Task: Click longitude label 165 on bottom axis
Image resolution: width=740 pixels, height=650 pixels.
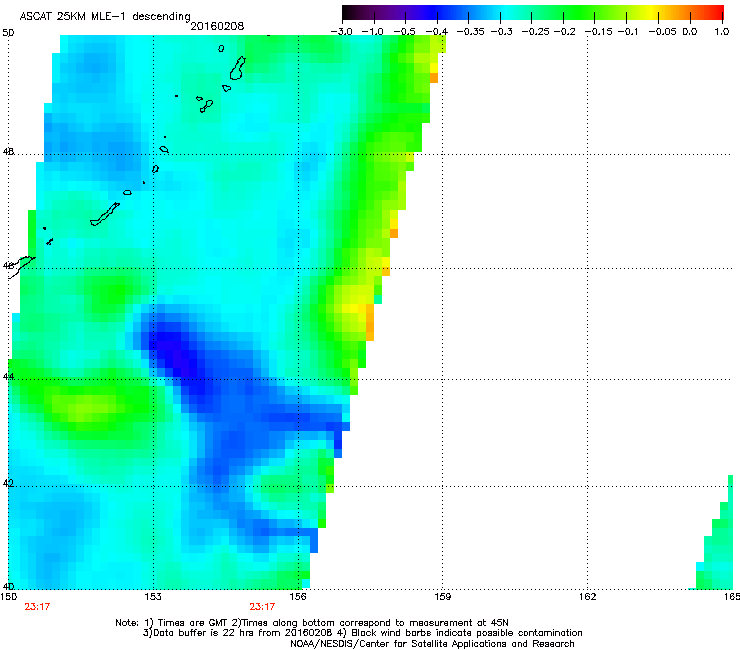Action: (x=732, y=597)
